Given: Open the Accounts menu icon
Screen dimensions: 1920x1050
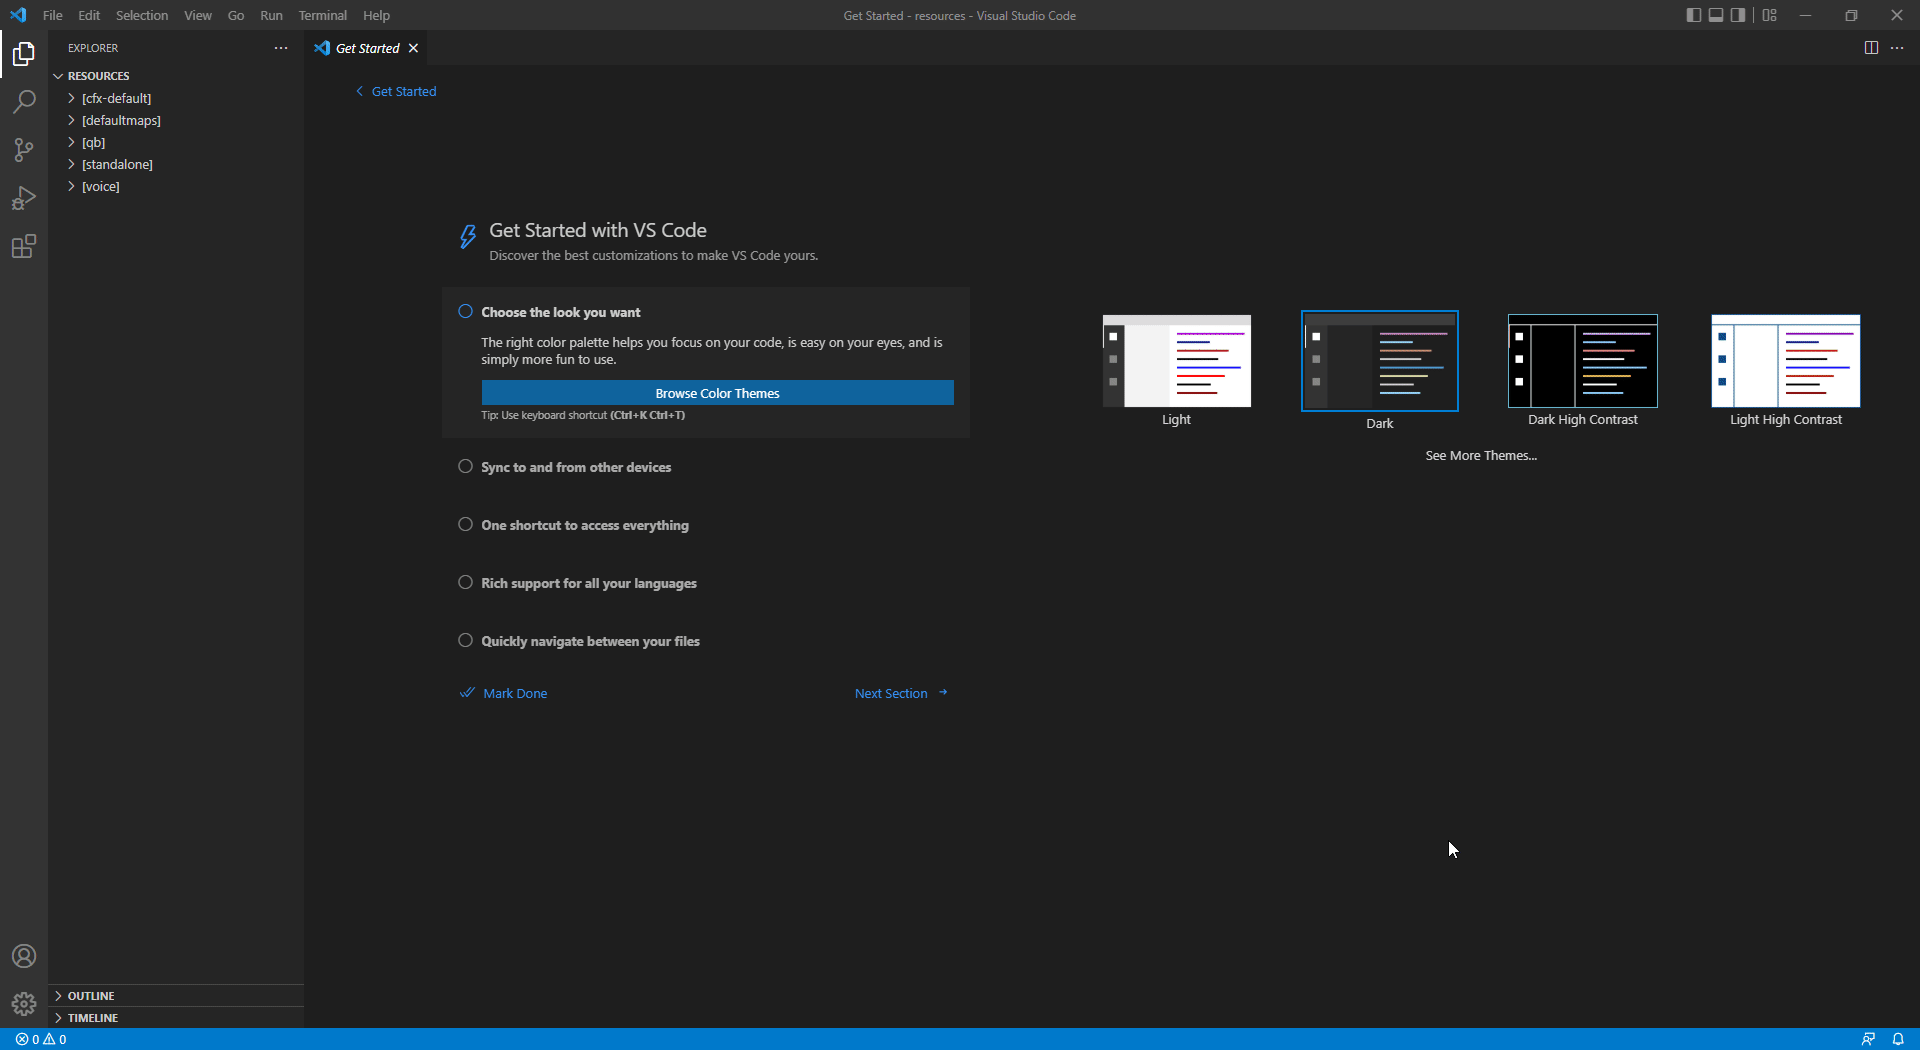Looking at the screenshot, I should coord(24,956).
